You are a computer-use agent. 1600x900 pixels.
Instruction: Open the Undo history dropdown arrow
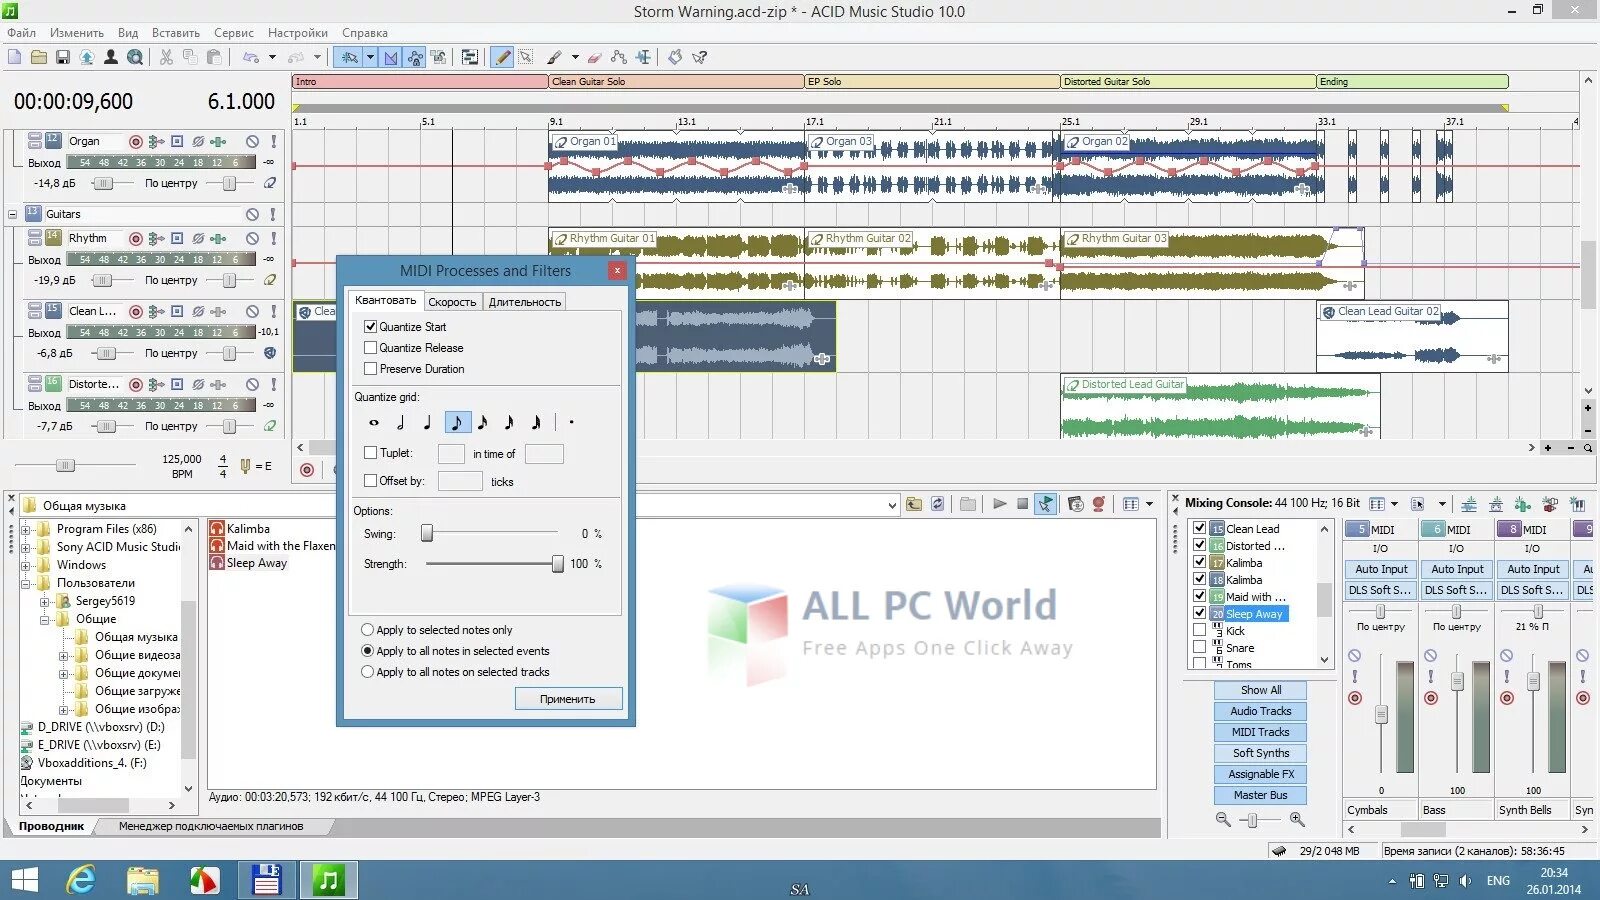point(272,57)
